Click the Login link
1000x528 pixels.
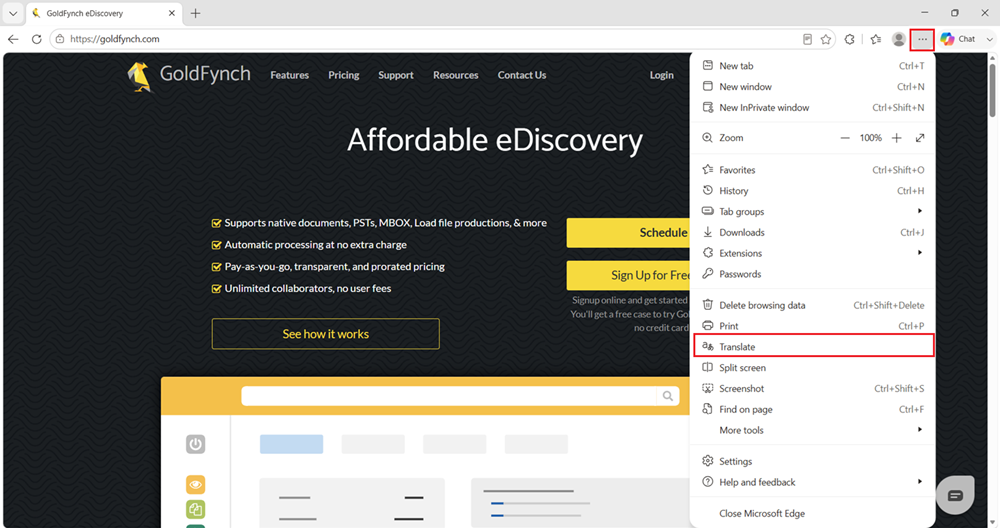[661, 75]
